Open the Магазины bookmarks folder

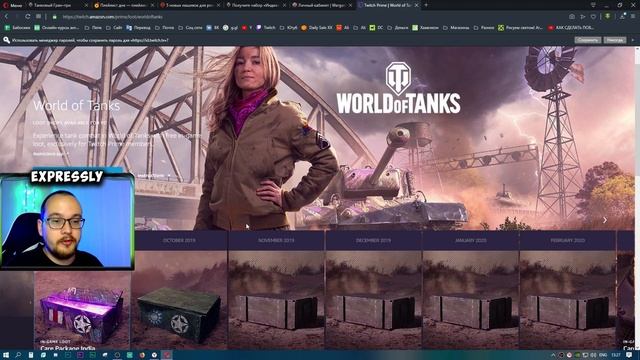click(x=456, y=28)
